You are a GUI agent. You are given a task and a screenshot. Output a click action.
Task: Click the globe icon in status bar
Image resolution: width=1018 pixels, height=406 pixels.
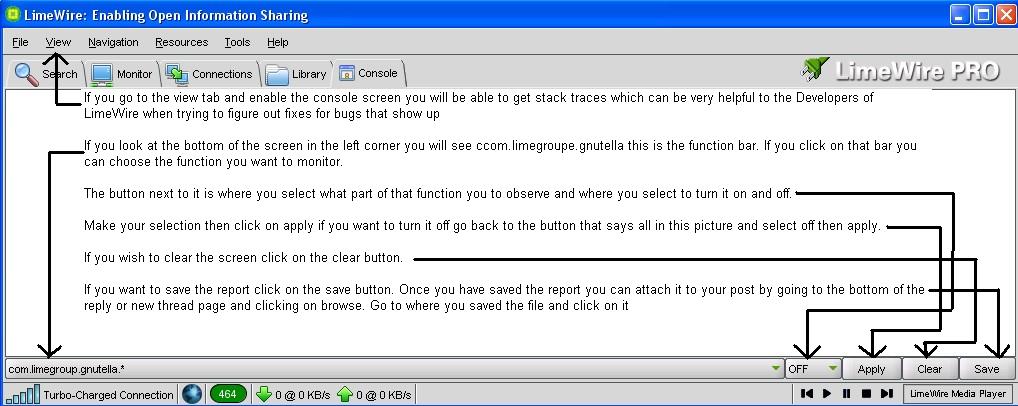point(192,394)
